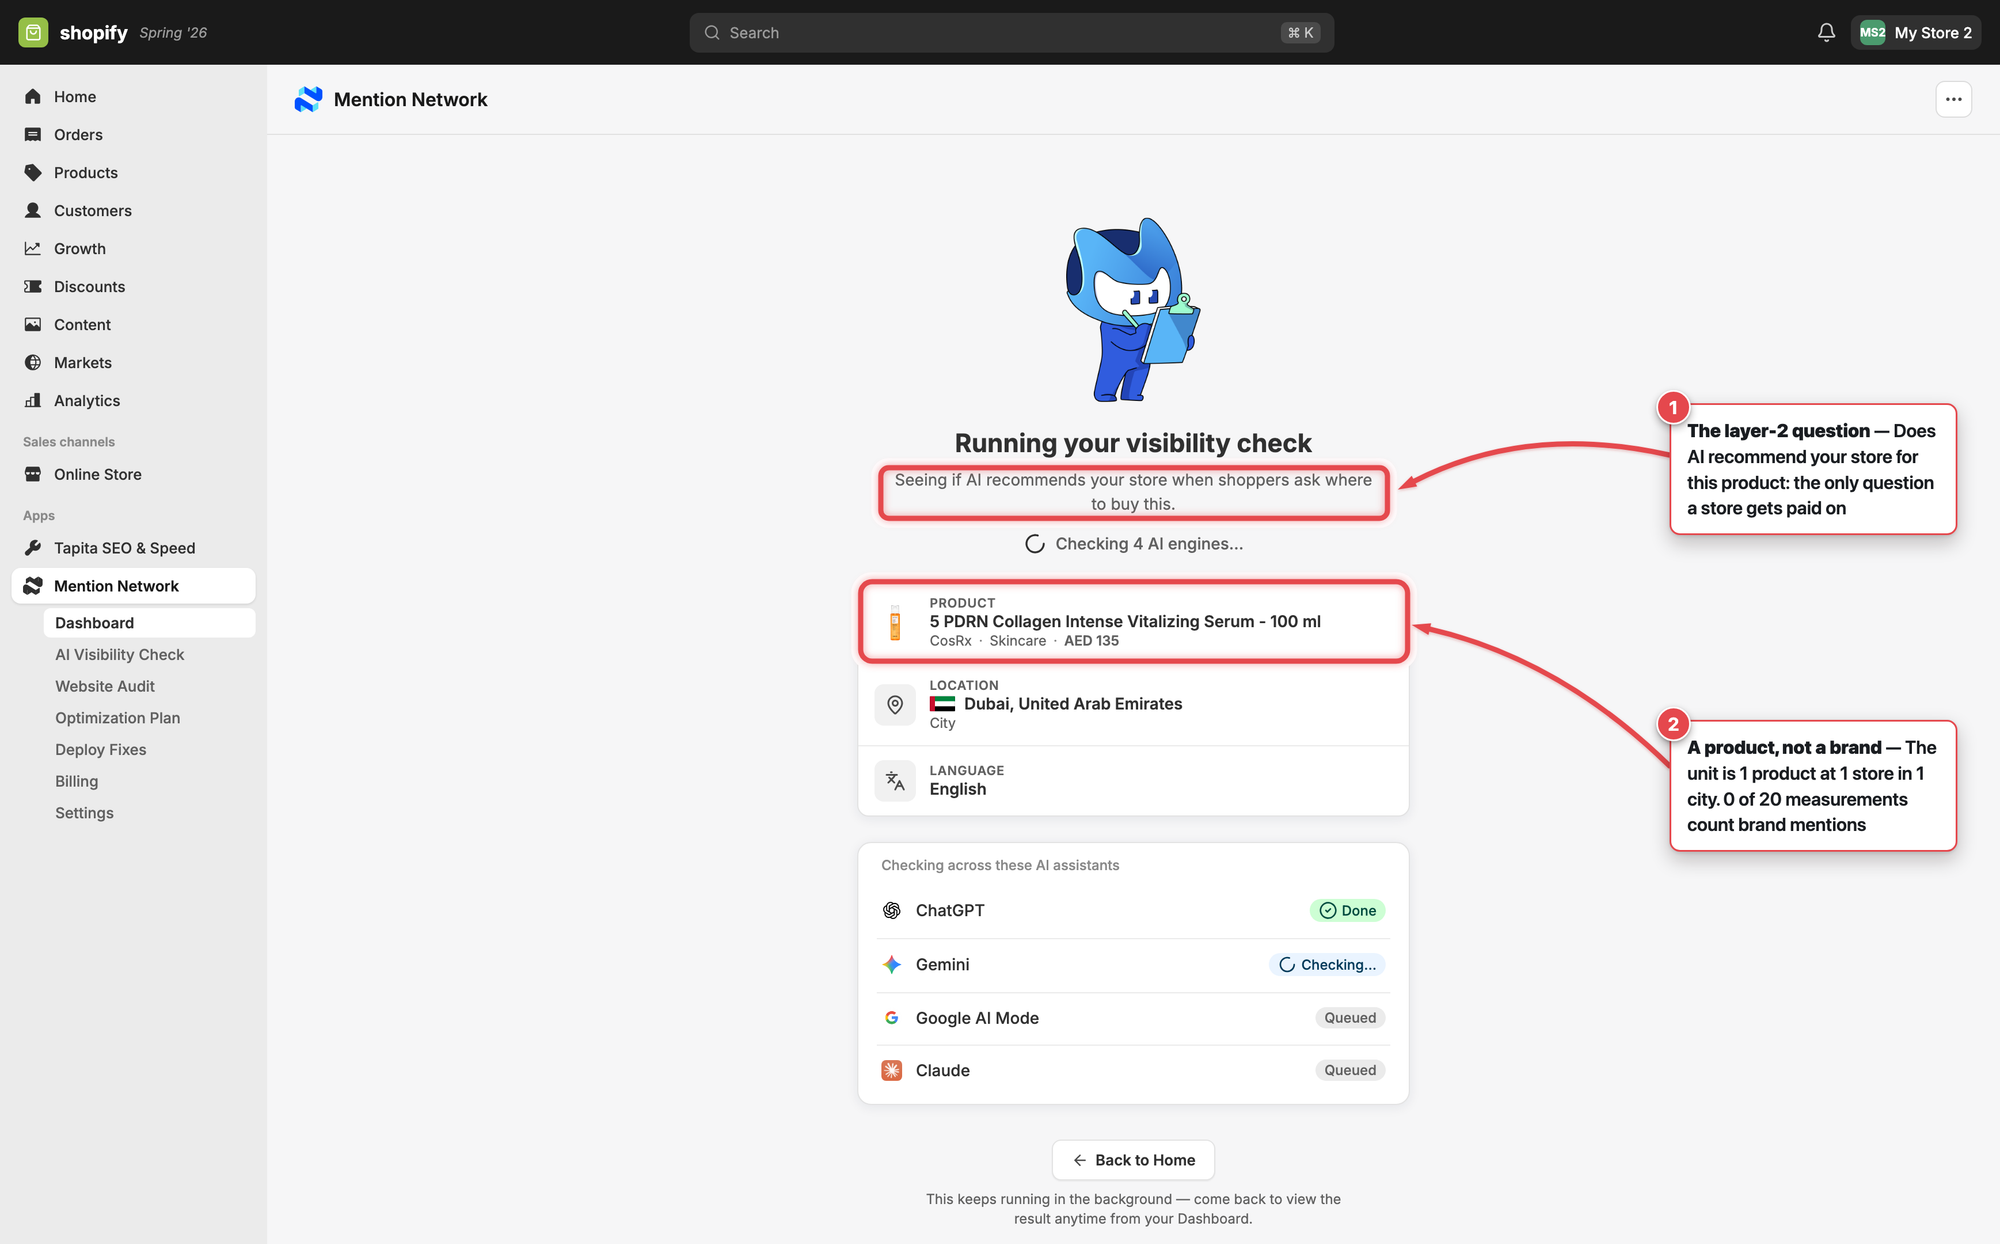This screenshot has width=2000, height=1244.
Task: Click the 'Mention Network' page title
Action: point(411,99)
